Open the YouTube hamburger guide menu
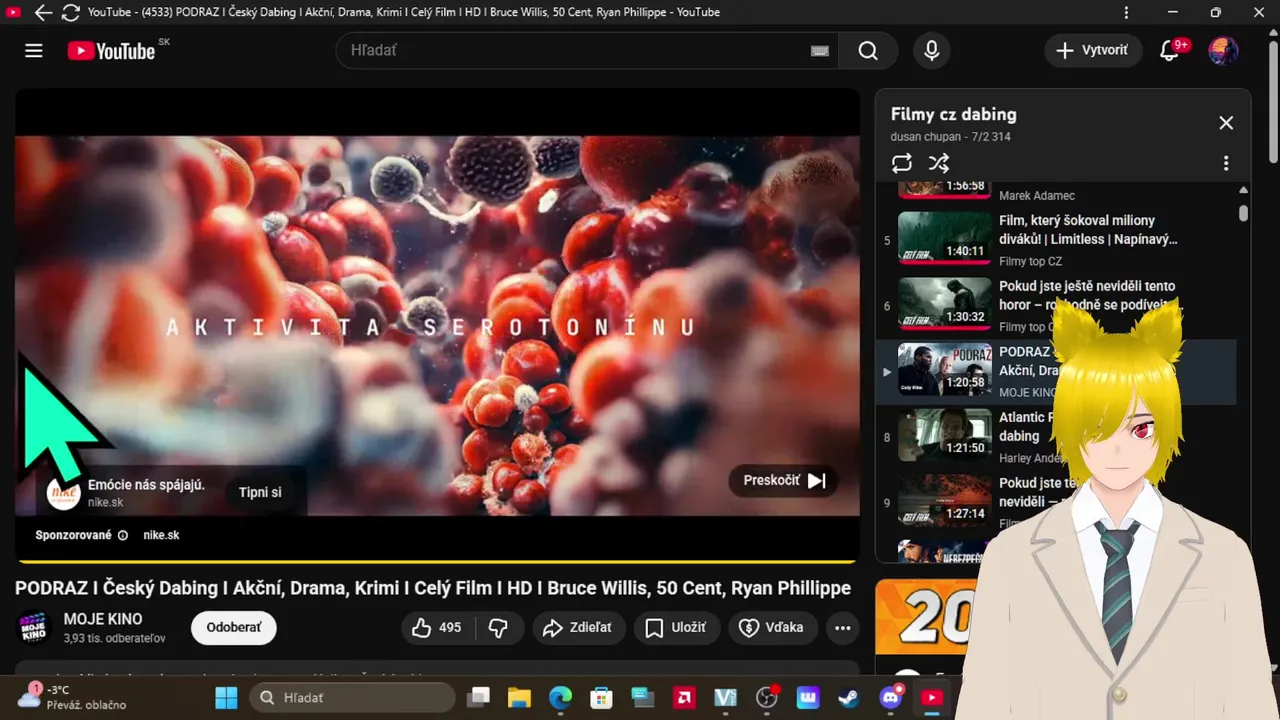The height and width of the screenshot is (720, 1280). tap(34, 50)
